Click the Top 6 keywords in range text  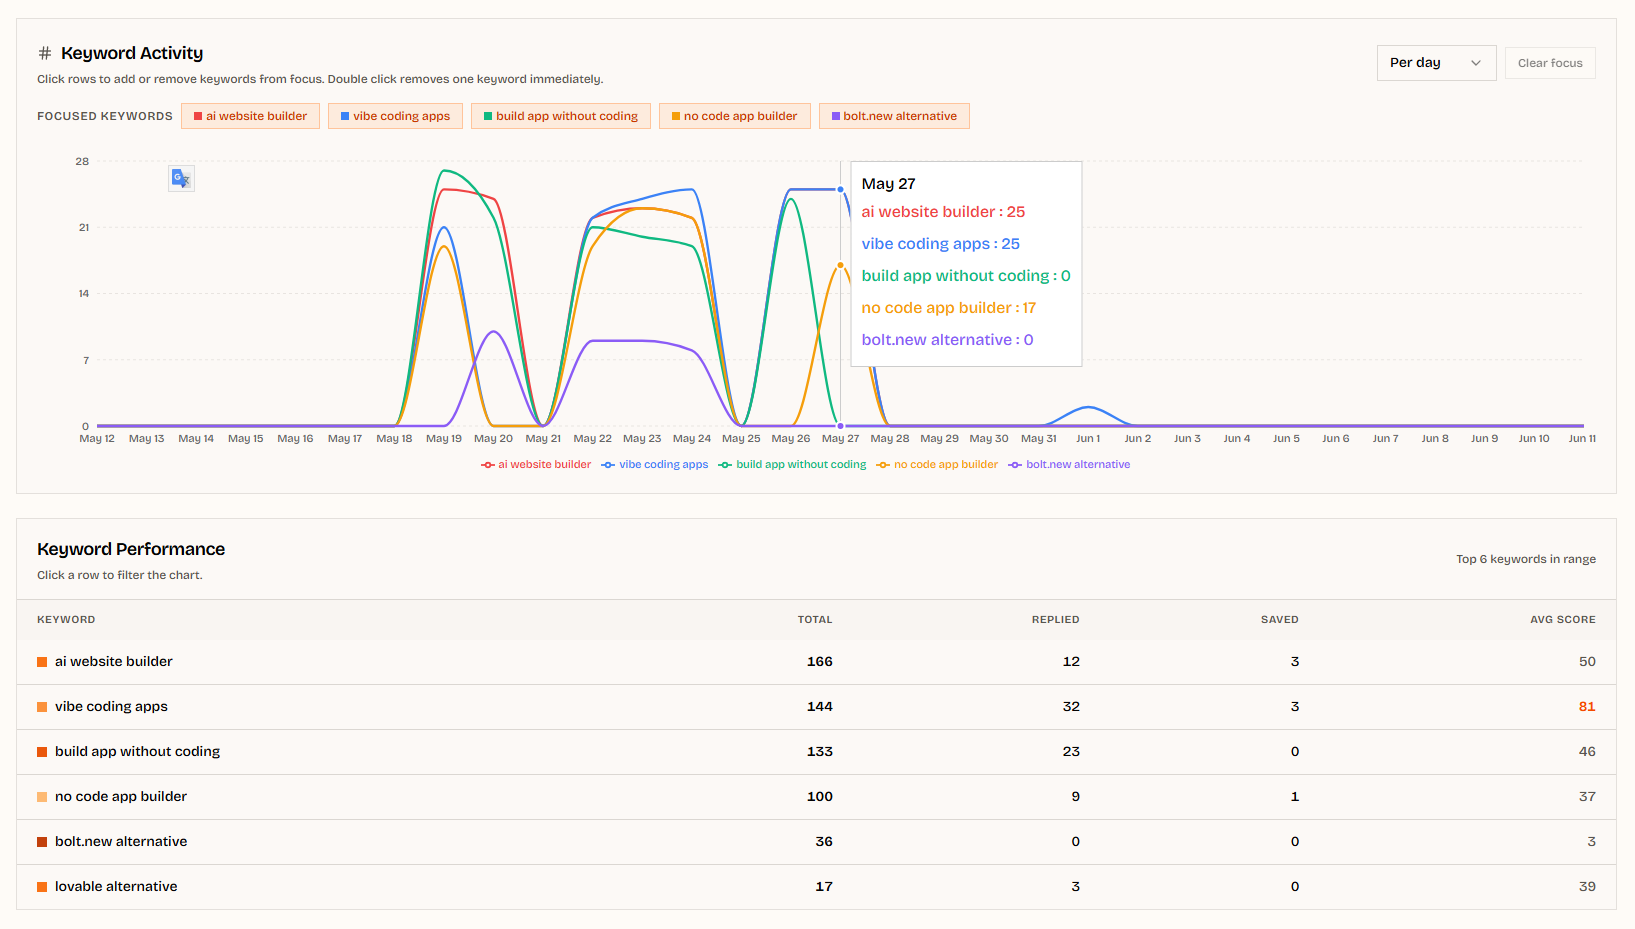tap(1526, 559)
